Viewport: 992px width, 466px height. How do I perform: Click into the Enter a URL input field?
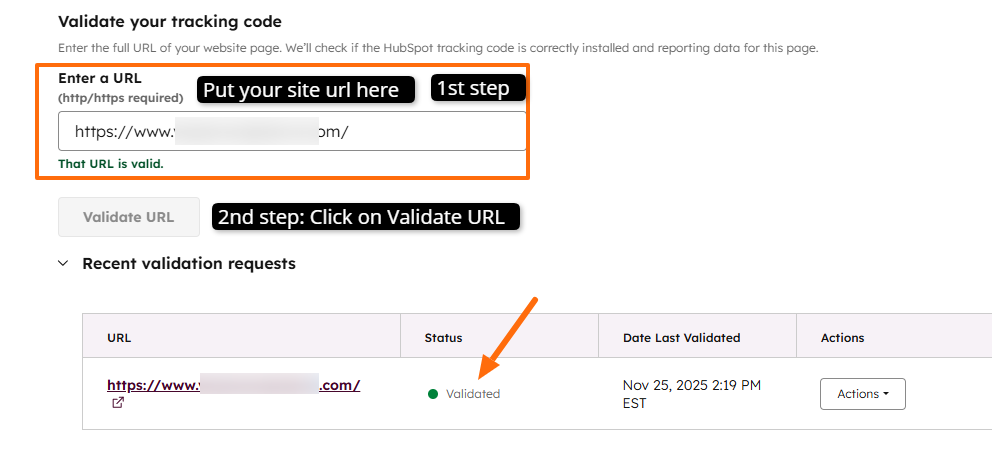click(x=292, y=131)
